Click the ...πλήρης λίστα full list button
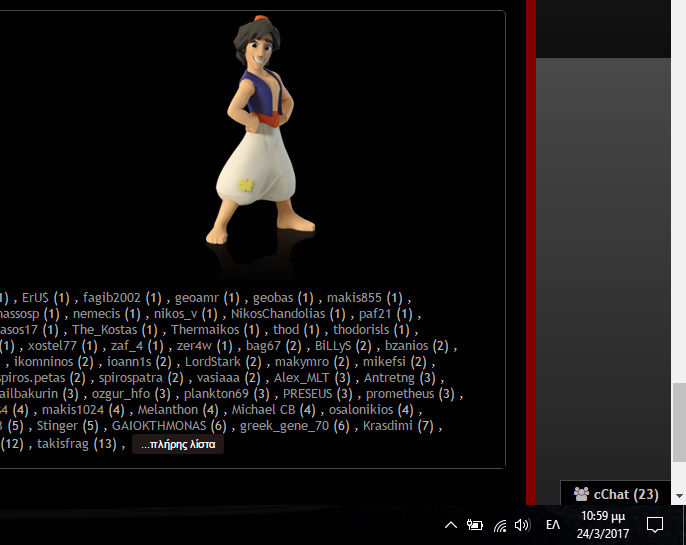Image resolution: width=686 pixels, height=545 pixels. (x=178, y=444)
